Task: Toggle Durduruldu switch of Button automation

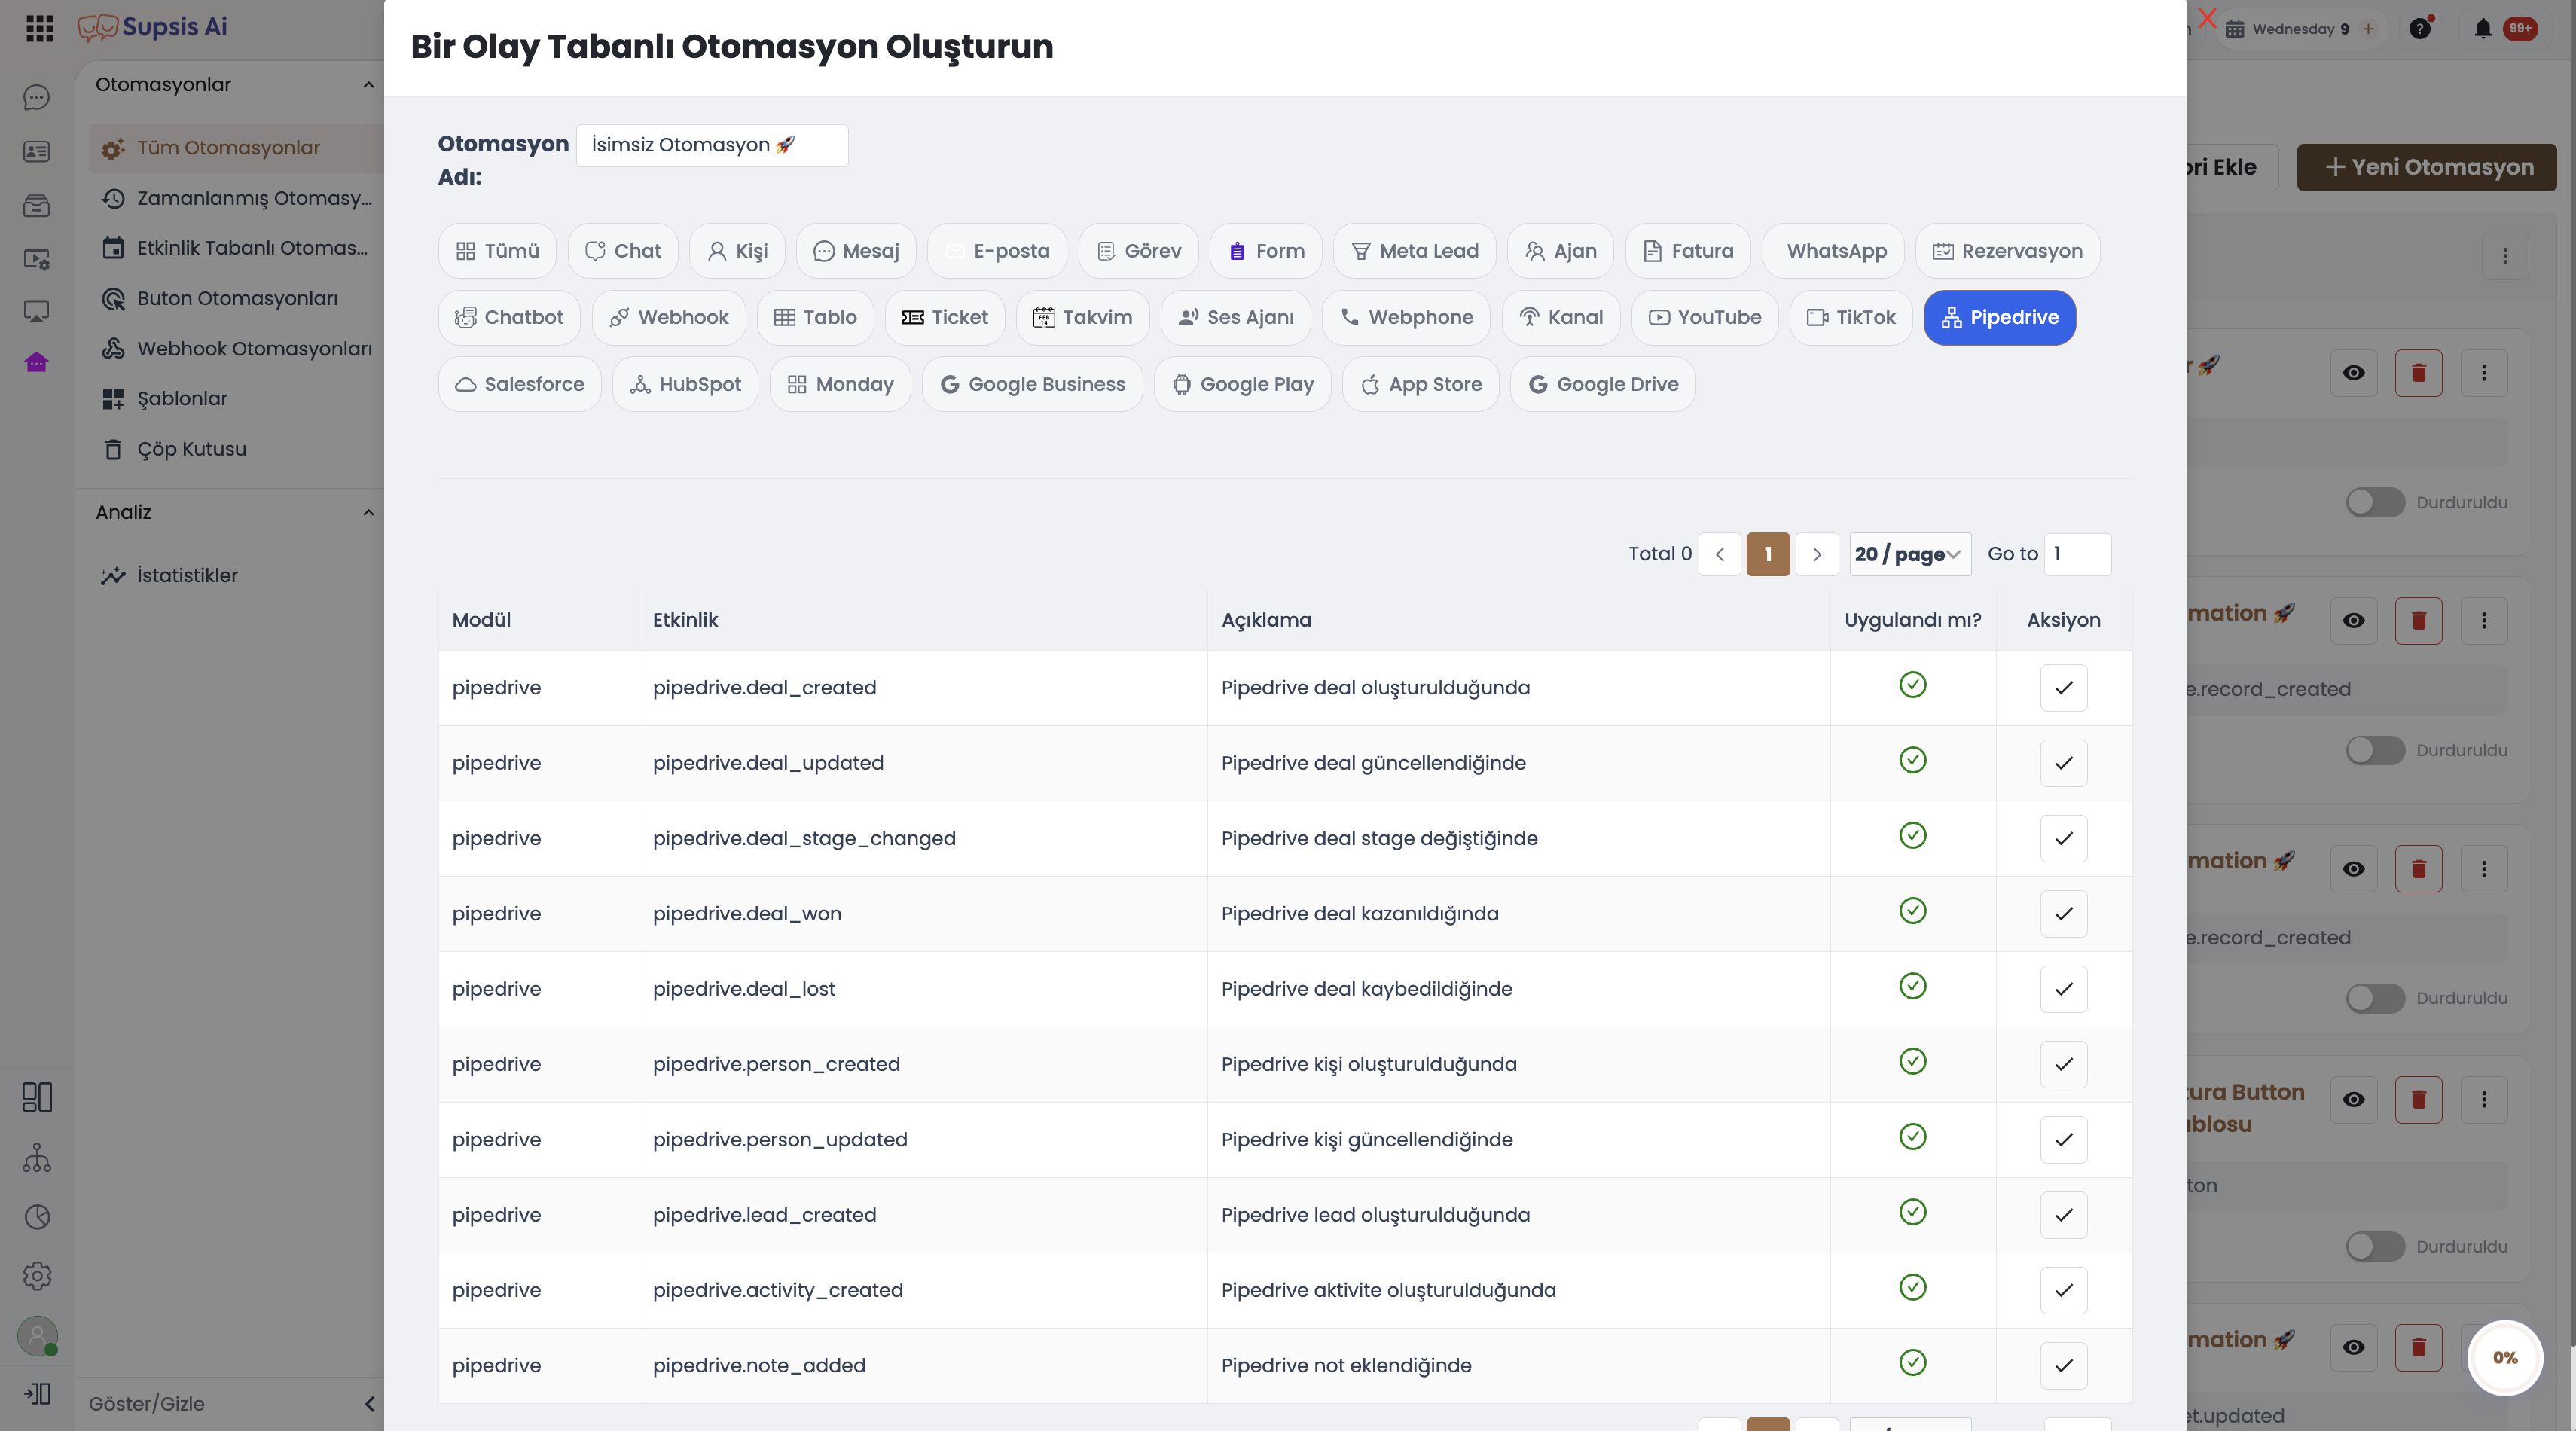Action: pyautogui.click(x=2376, y=1246)
